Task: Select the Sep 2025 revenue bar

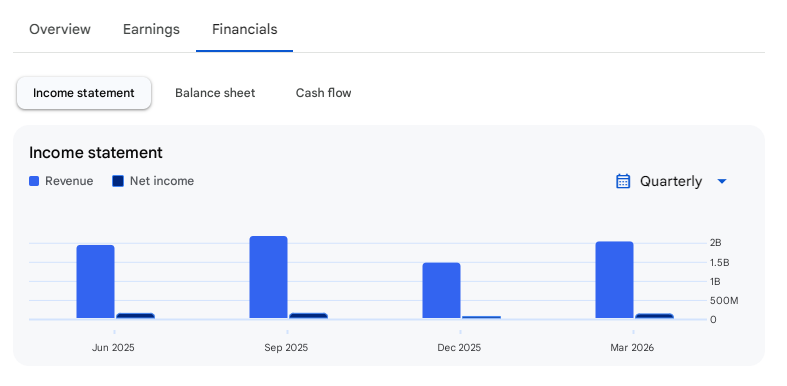Action: tap(269, 277)
